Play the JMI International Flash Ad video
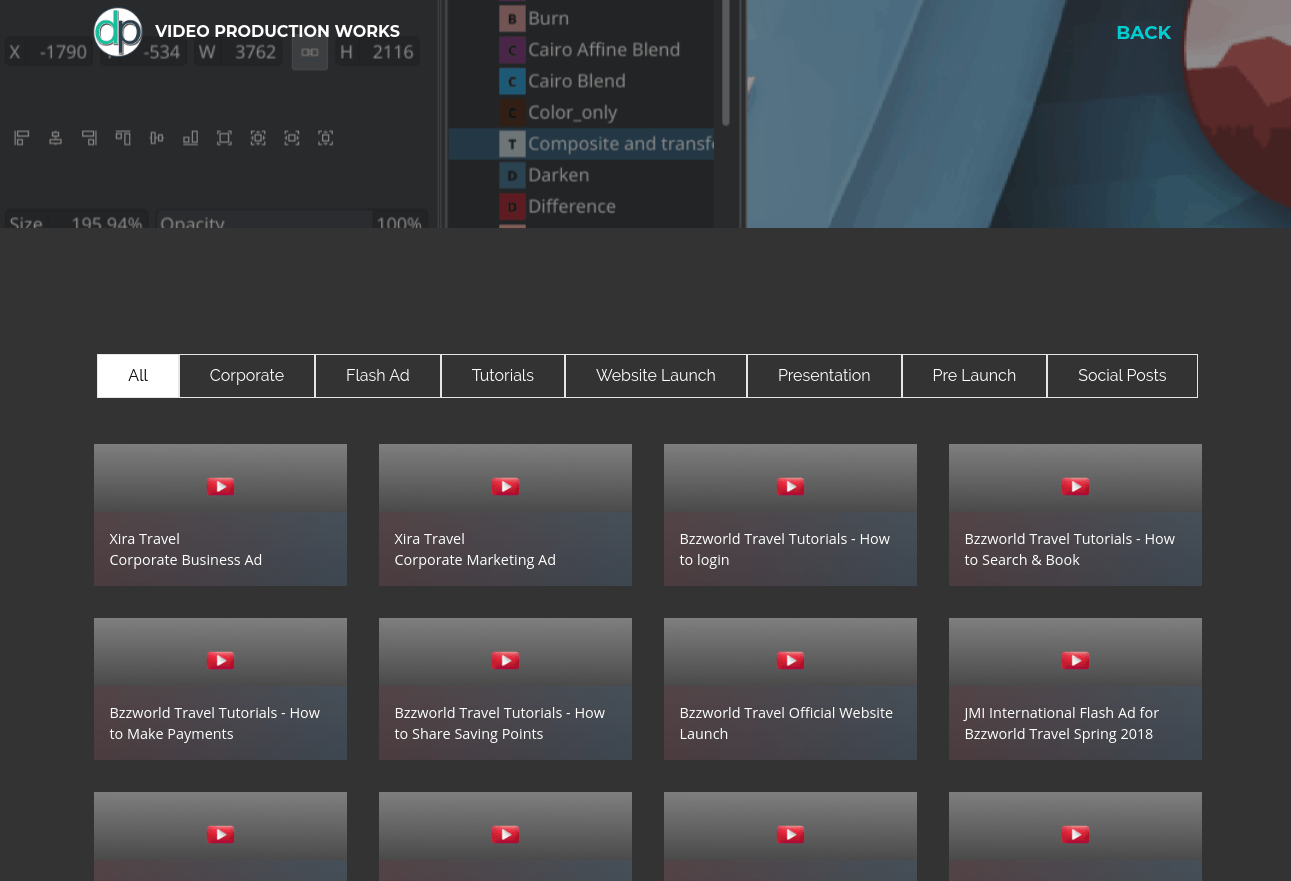This screenshot has height=881, width=1291. (1075, 661)
